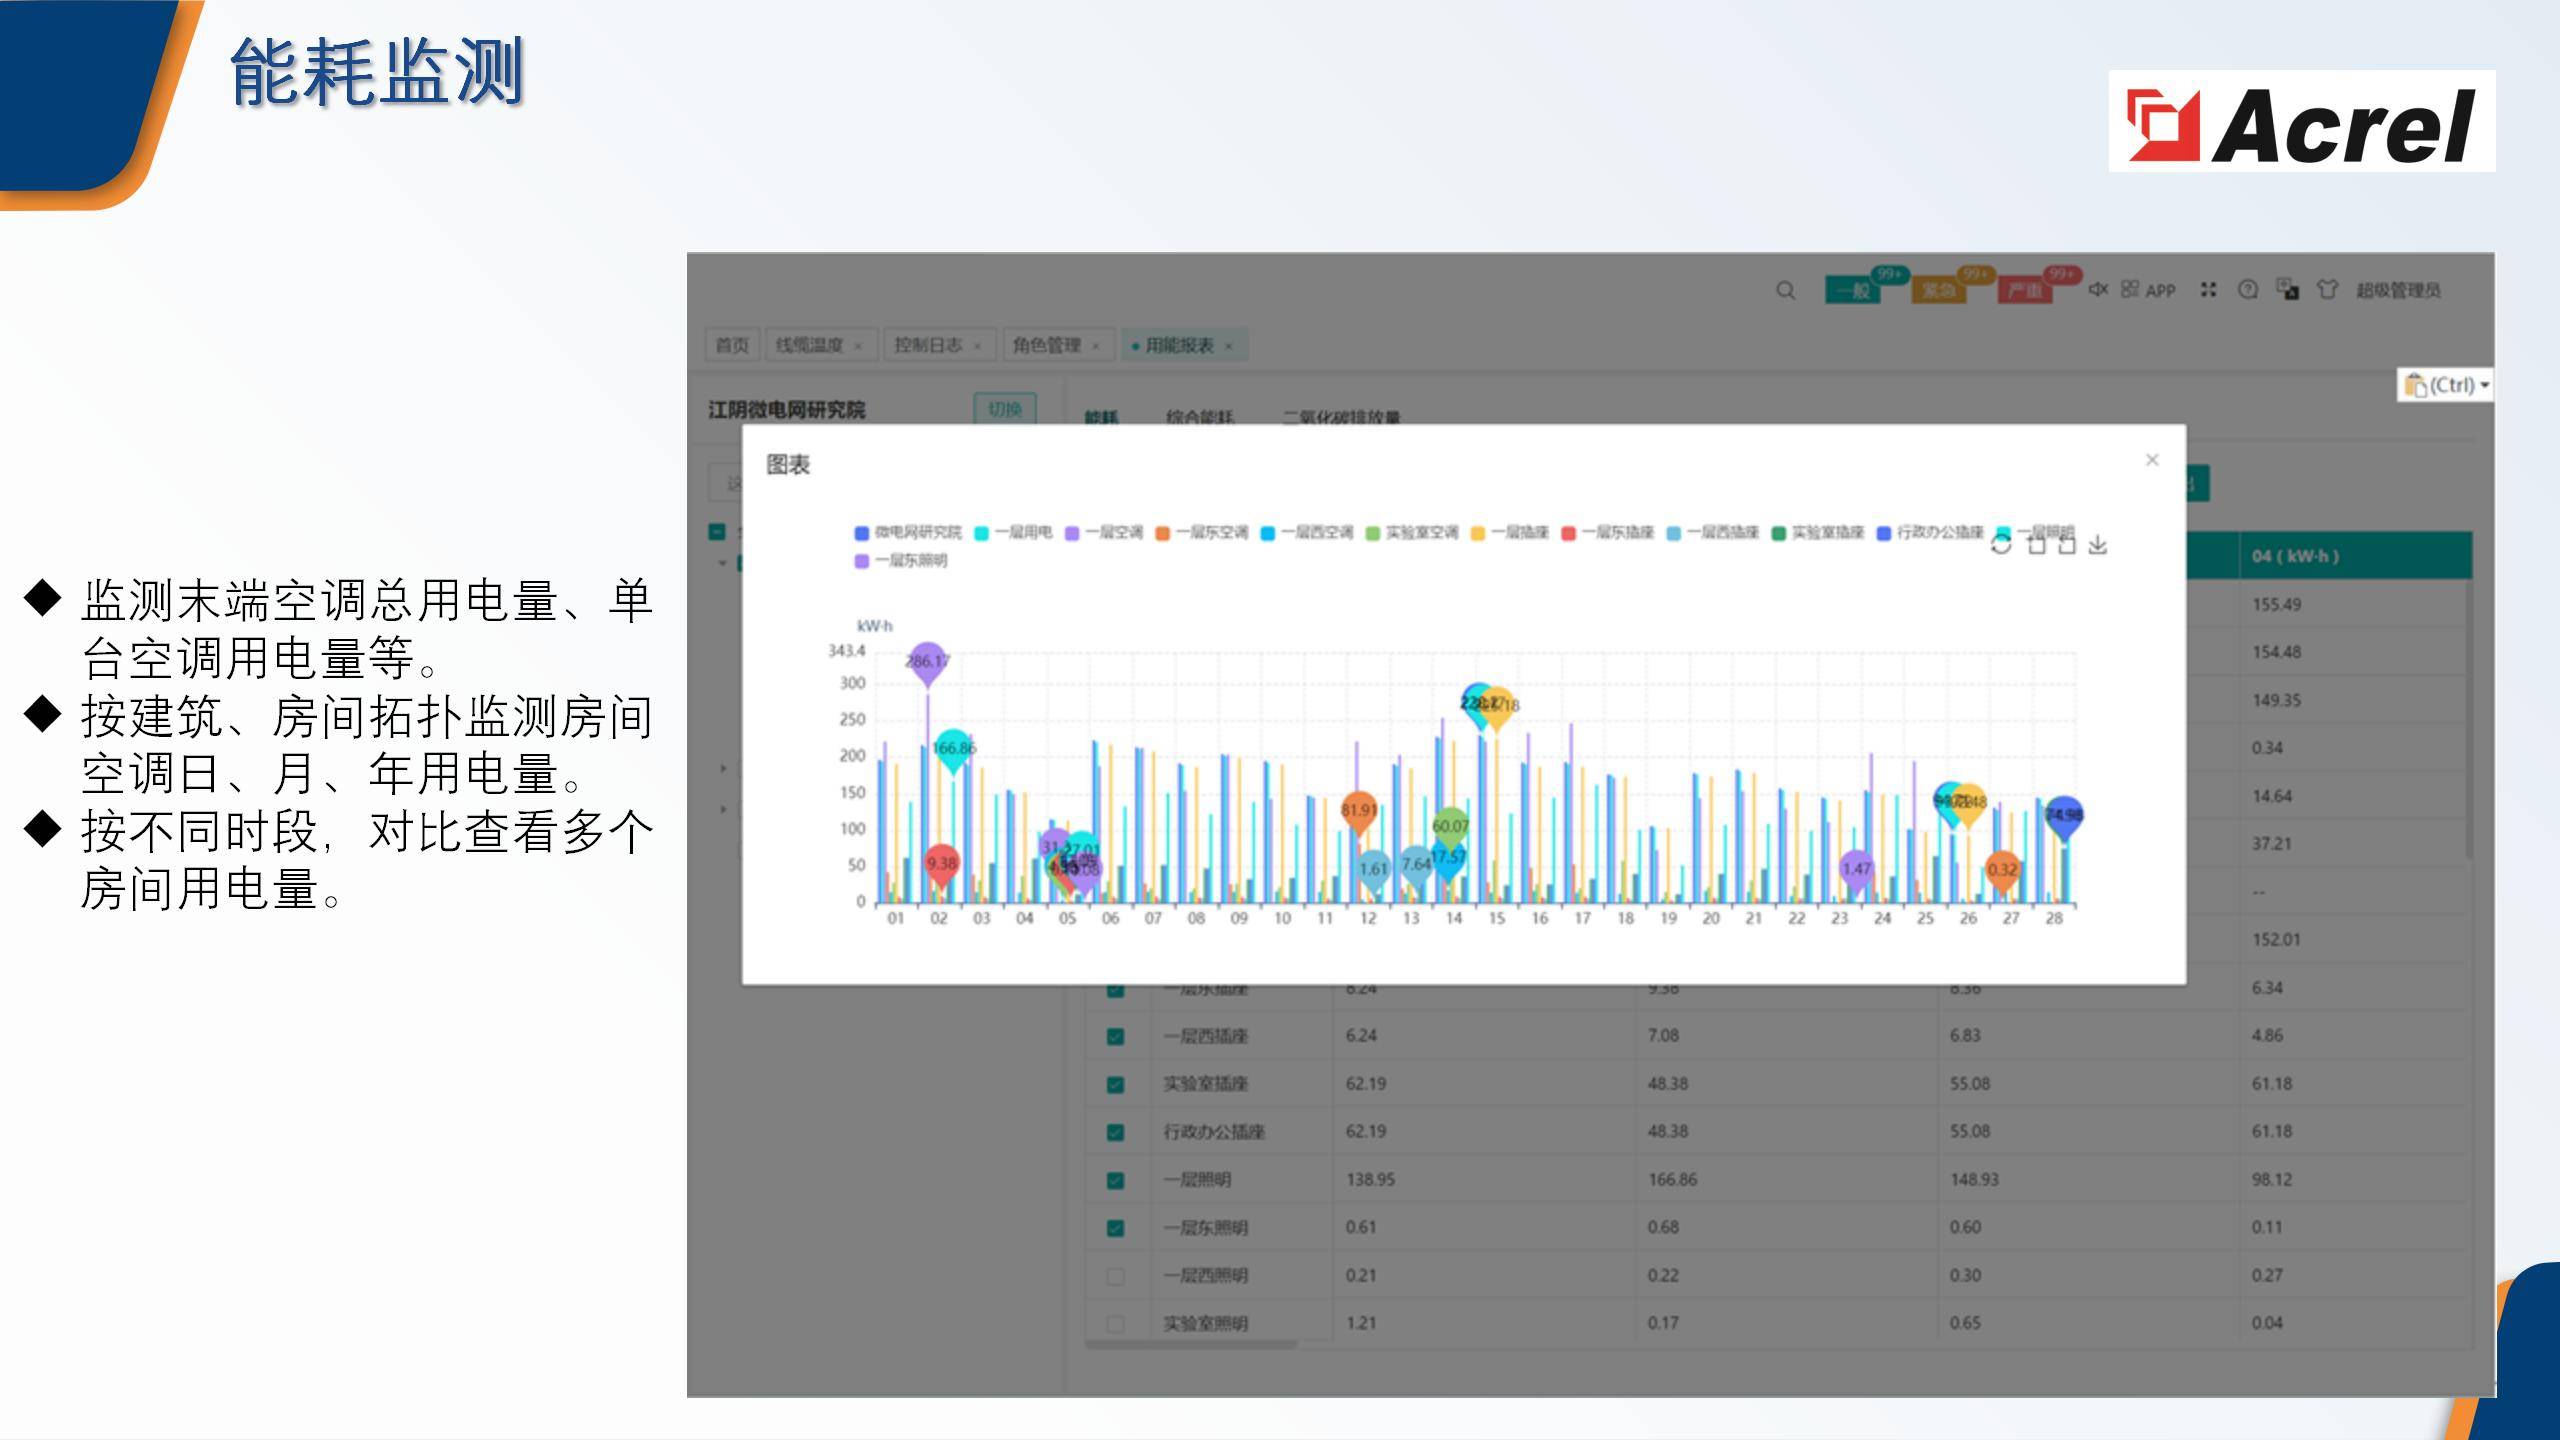Toggle the 微电网研究院 legend color swatch
Viewport: 2560px width, 1440px height.
[x=861, y=533]
